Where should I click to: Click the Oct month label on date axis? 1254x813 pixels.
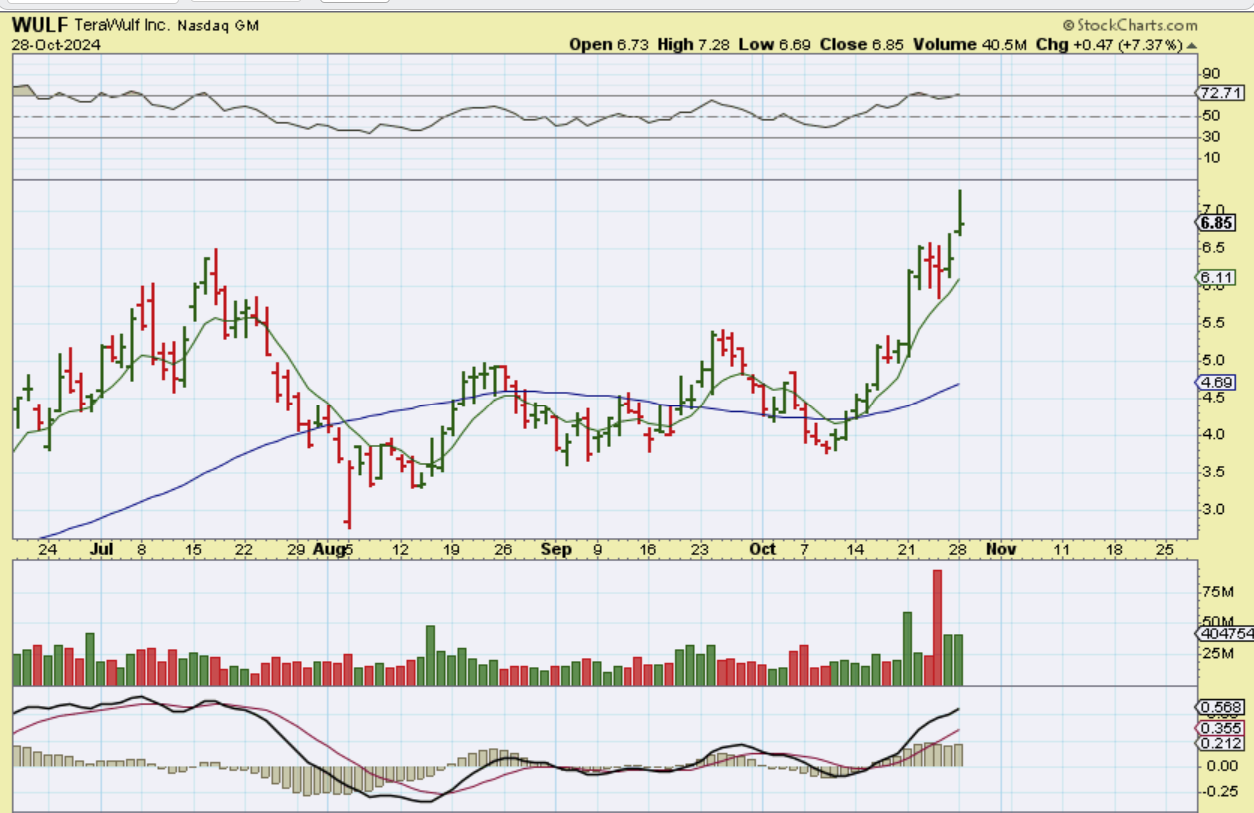coord(763,550)
